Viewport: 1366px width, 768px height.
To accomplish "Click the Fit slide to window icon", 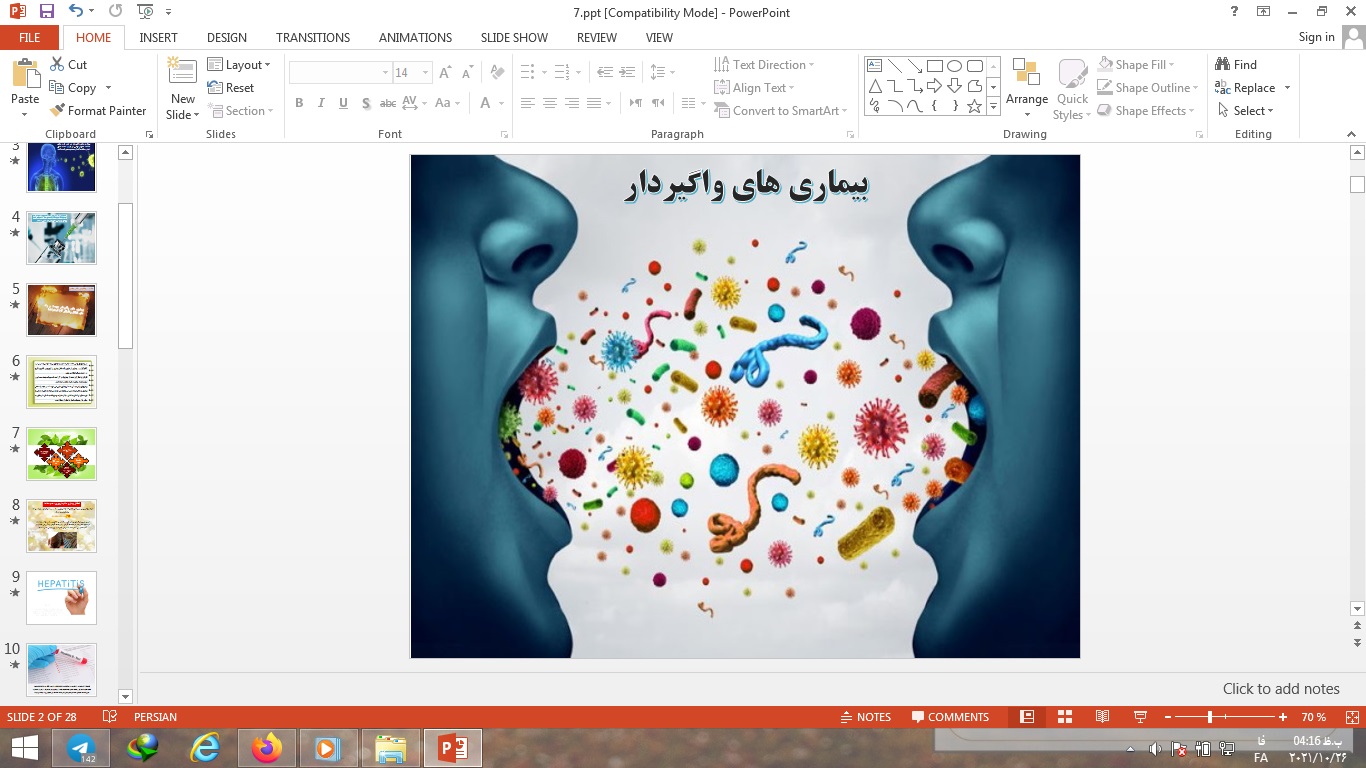I will (1352, 717).
